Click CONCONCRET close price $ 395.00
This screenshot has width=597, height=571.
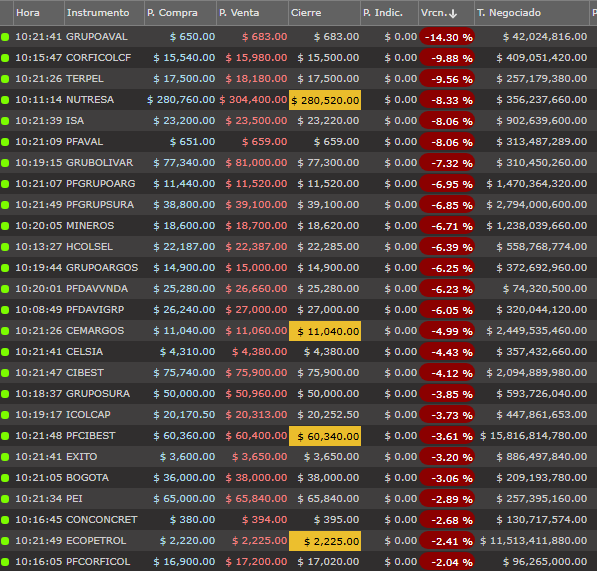coord(336,519)
